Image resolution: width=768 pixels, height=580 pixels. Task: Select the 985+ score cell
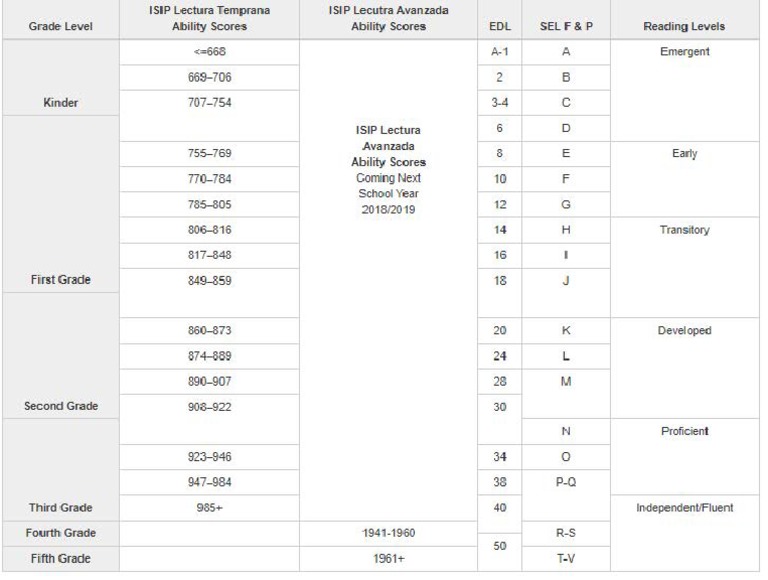point(209,508)
